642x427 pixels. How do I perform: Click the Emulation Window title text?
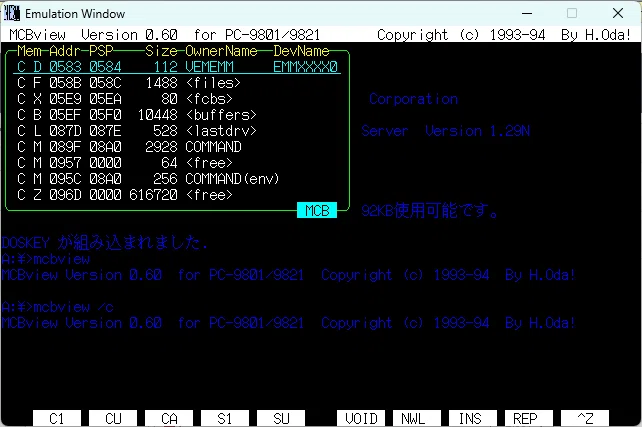coord(75,14)
